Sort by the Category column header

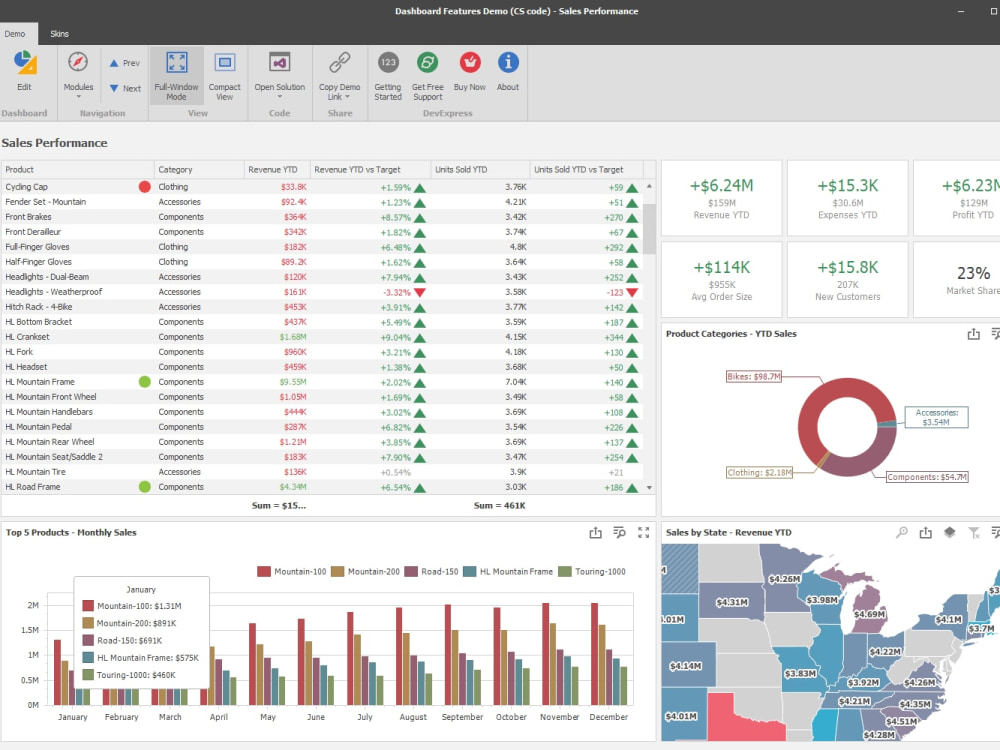199,170
